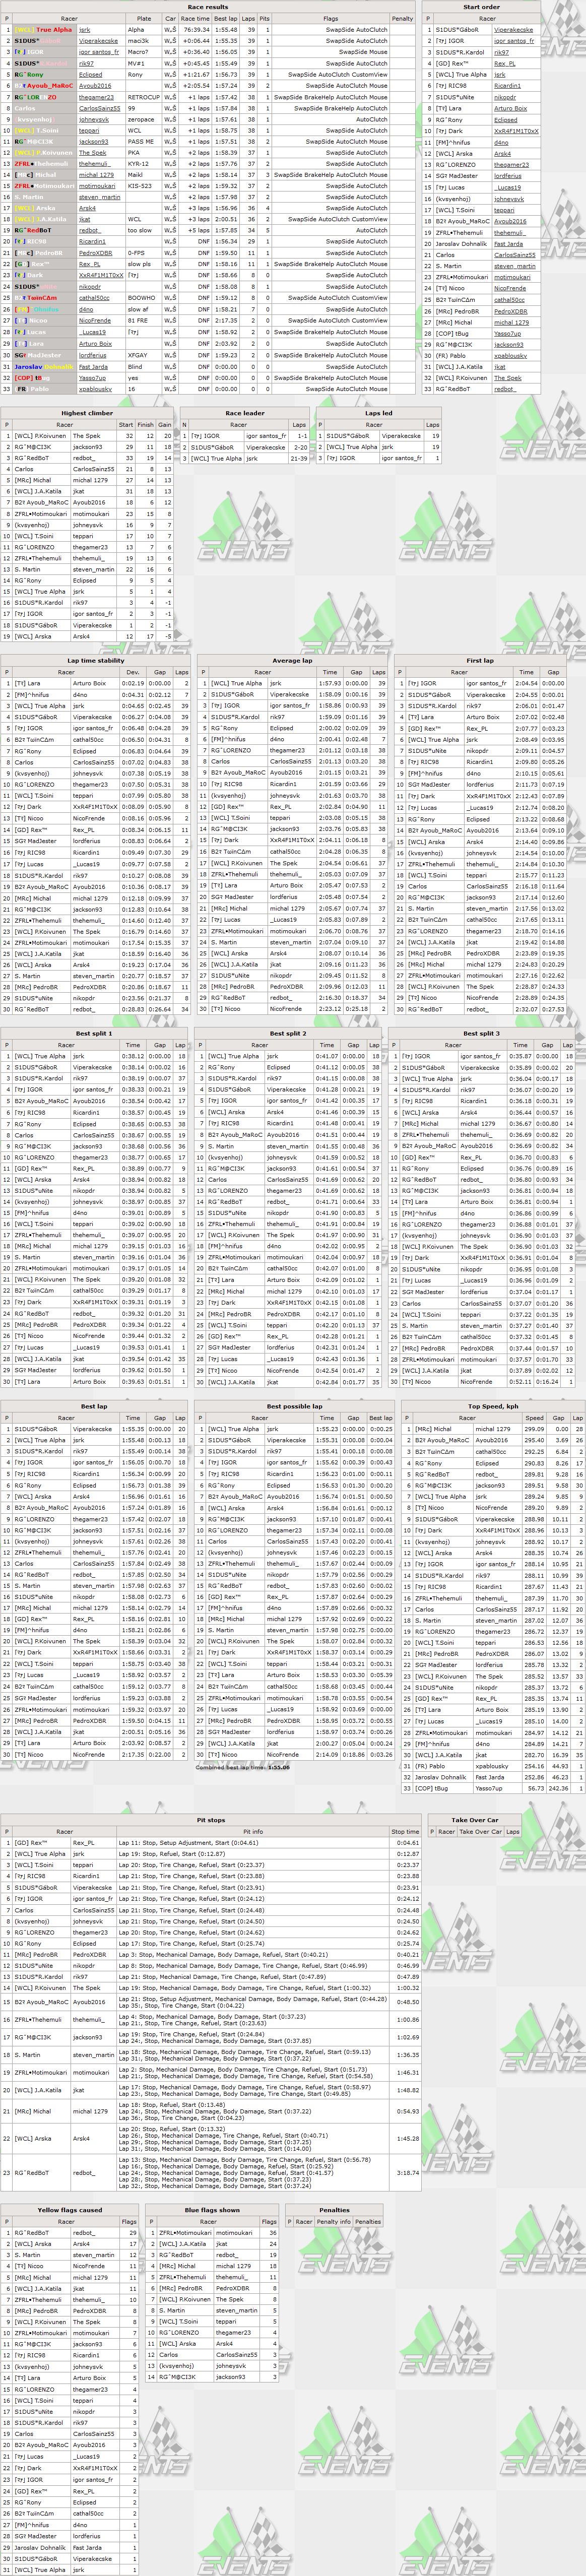The height and width of the screenshot is (2576, 586).
Task: Open johnveysvk link in Start order table
Action: click(x=509, y=198)
